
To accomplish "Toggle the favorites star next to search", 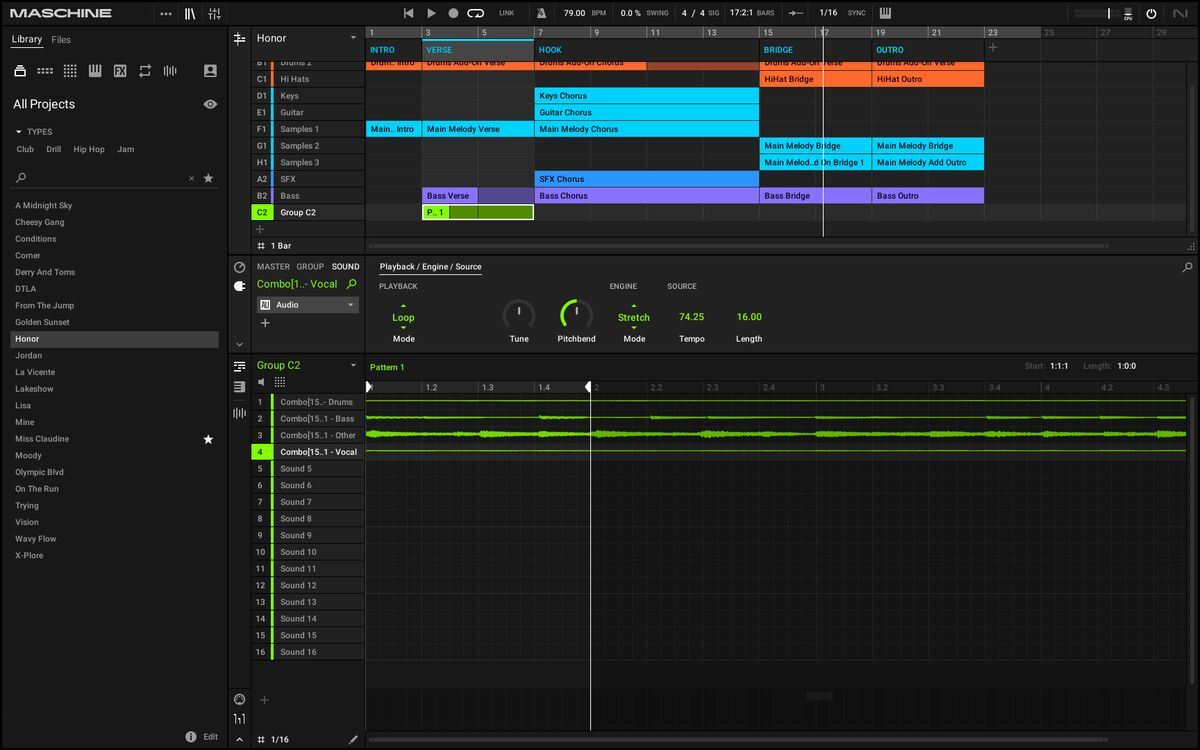I will 208,178.
